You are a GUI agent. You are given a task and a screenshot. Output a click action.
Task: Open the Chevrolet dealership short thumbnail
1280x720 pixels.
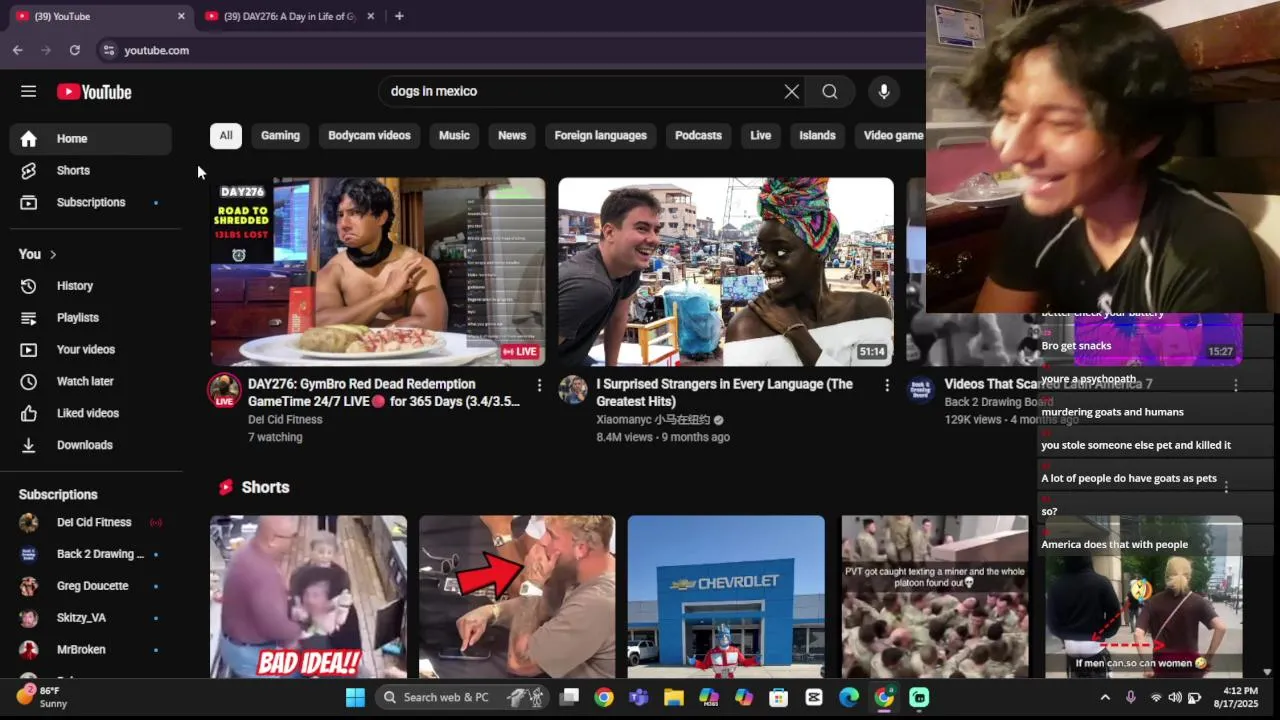point(726,597)
